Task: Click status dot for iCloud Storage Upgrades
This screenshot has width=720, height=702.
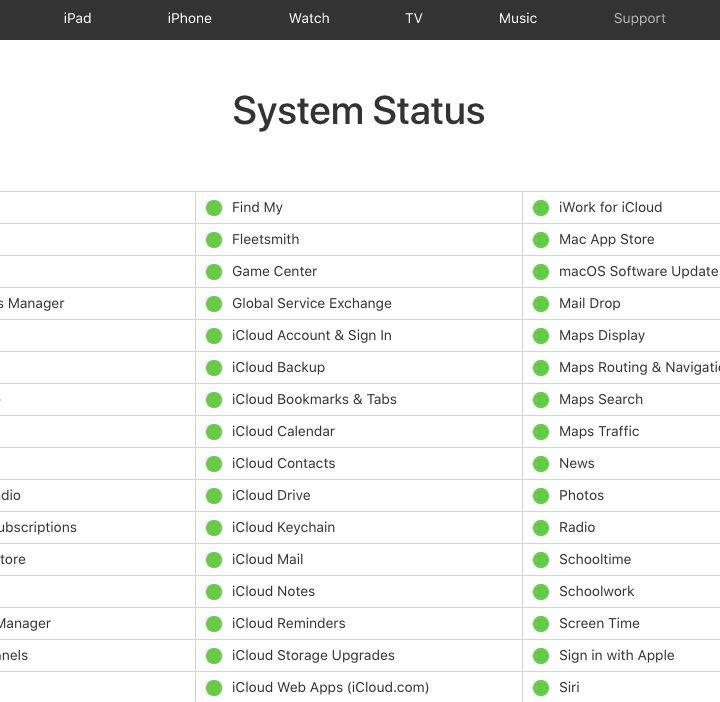Action: pos(214,656)
